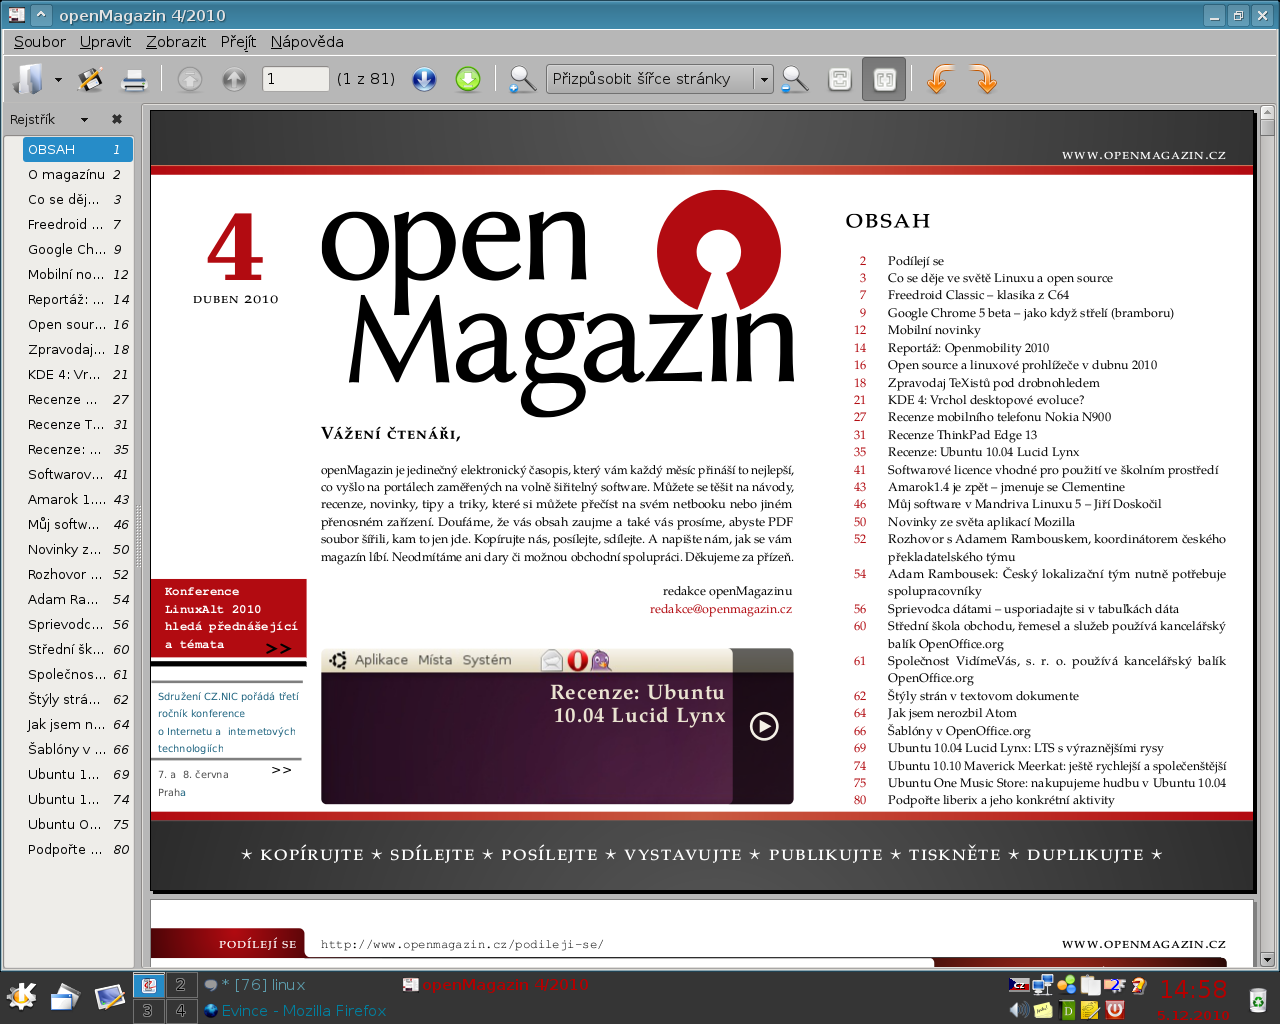Click the CZ keyboard layout tray icon
Viewport: 1280px width, 1024px height.
tap(1019, 985)
